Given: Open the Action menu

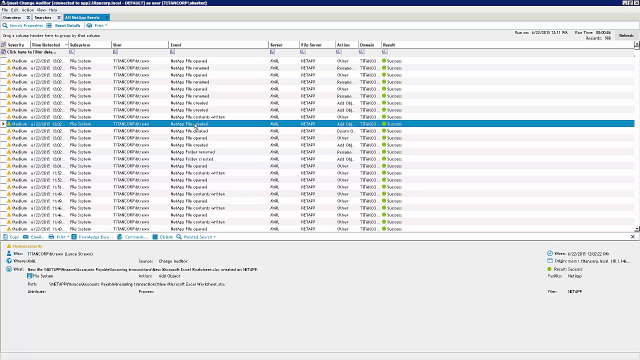Looking at the screenshot, I should [28, 10].
